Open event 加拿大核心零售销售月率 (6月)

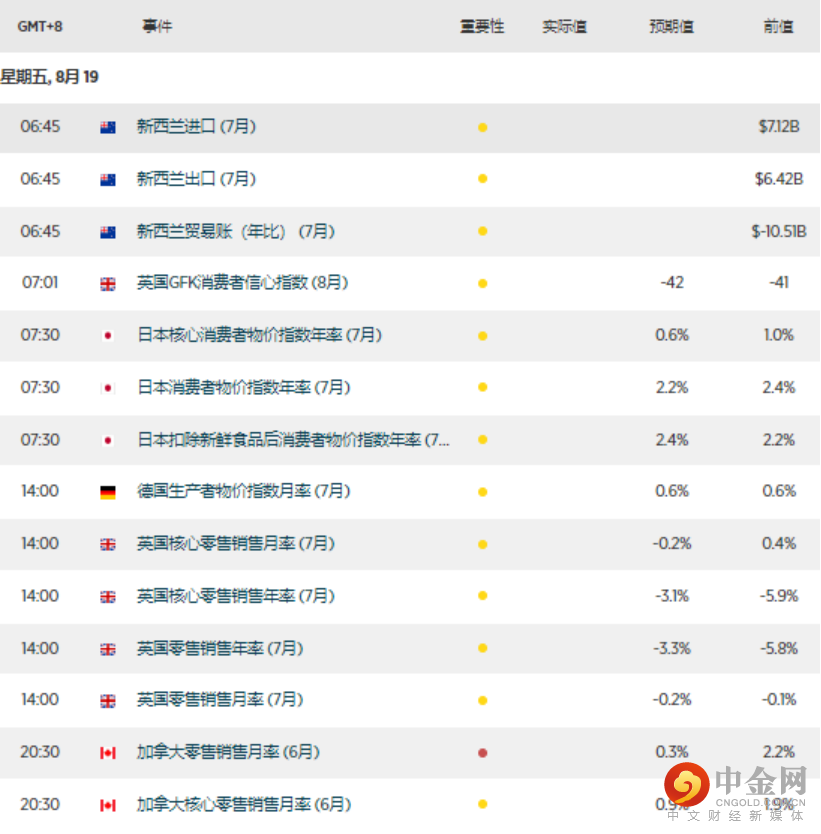pyautogui.click(x=244, y=804)
